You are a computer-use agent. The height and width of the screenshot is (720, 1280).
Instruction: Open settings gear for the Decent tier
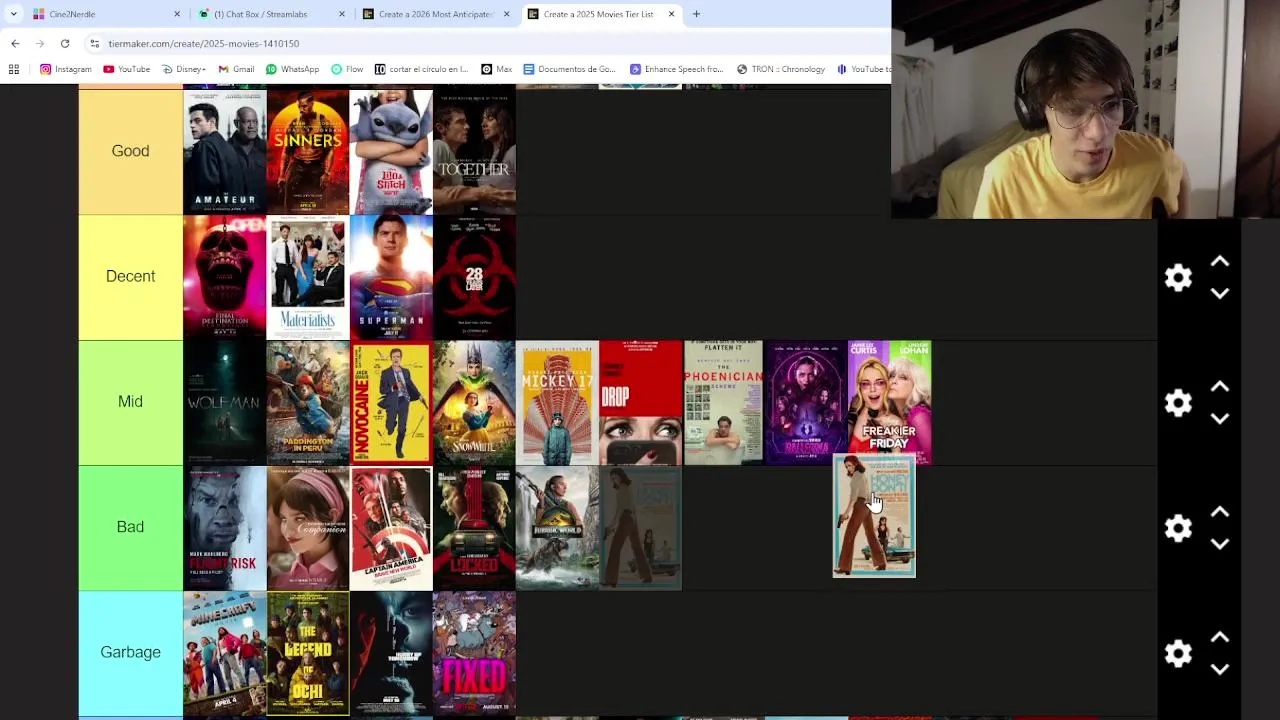[x=1178, y=277]
